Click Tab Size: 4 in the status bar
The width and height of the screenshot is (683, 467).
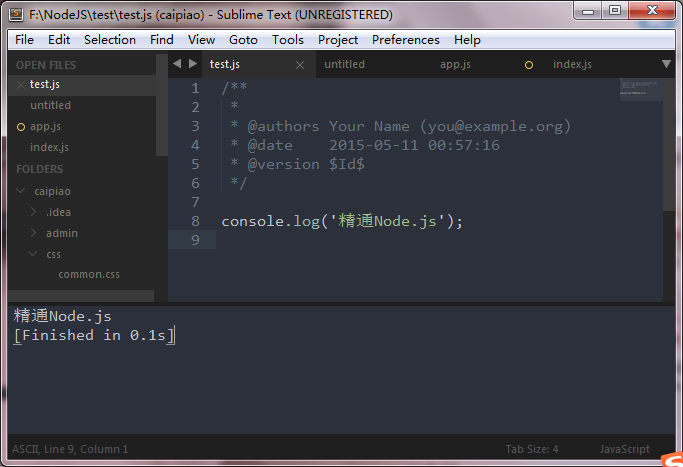coord(532,450)
